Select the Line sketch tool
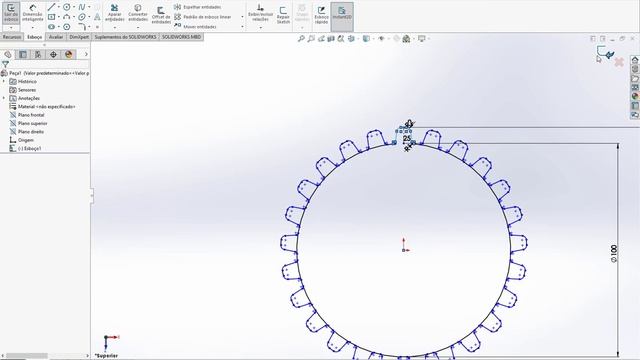Viewport: 640px width, 360px height. coord(51,7)
